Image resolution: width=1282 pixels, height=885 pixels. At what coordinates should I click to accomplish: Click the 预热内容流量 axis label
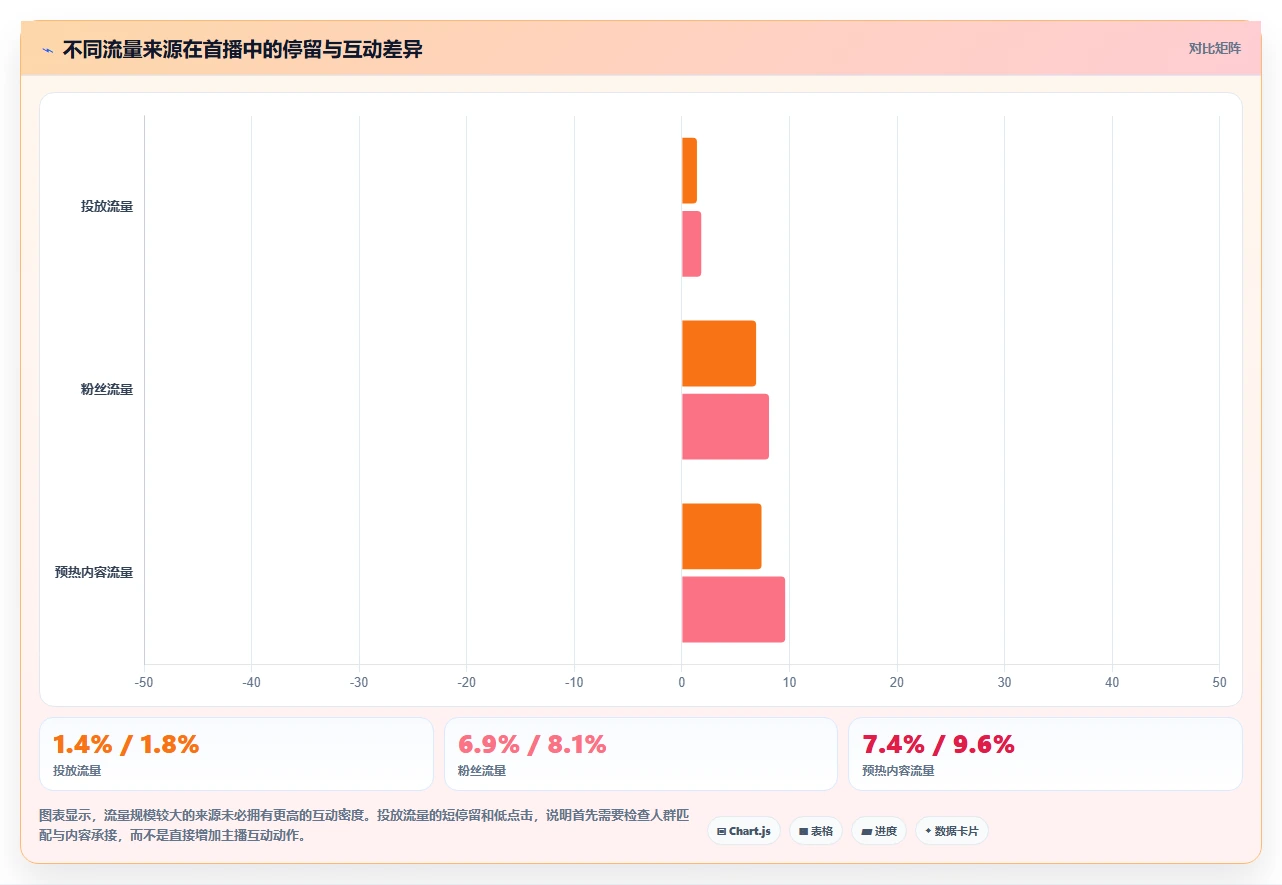[94, 573]
